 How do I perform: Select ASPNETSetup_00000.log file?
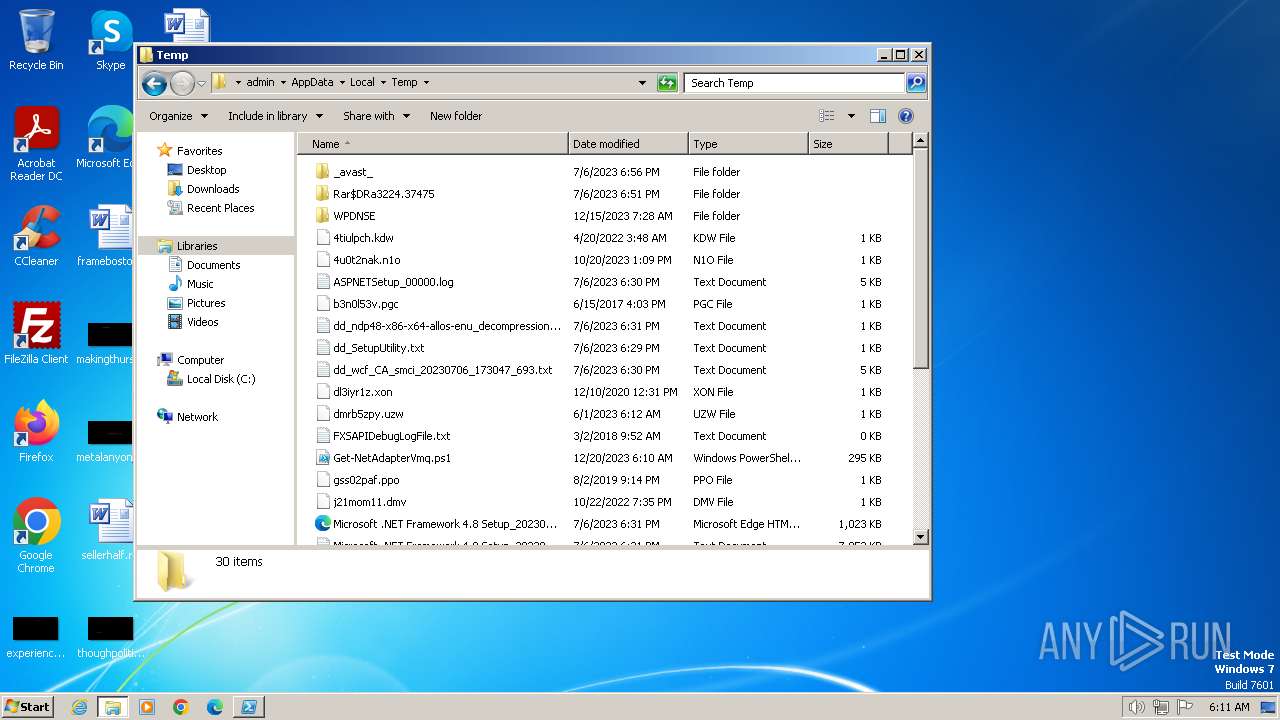click(393, 282)
